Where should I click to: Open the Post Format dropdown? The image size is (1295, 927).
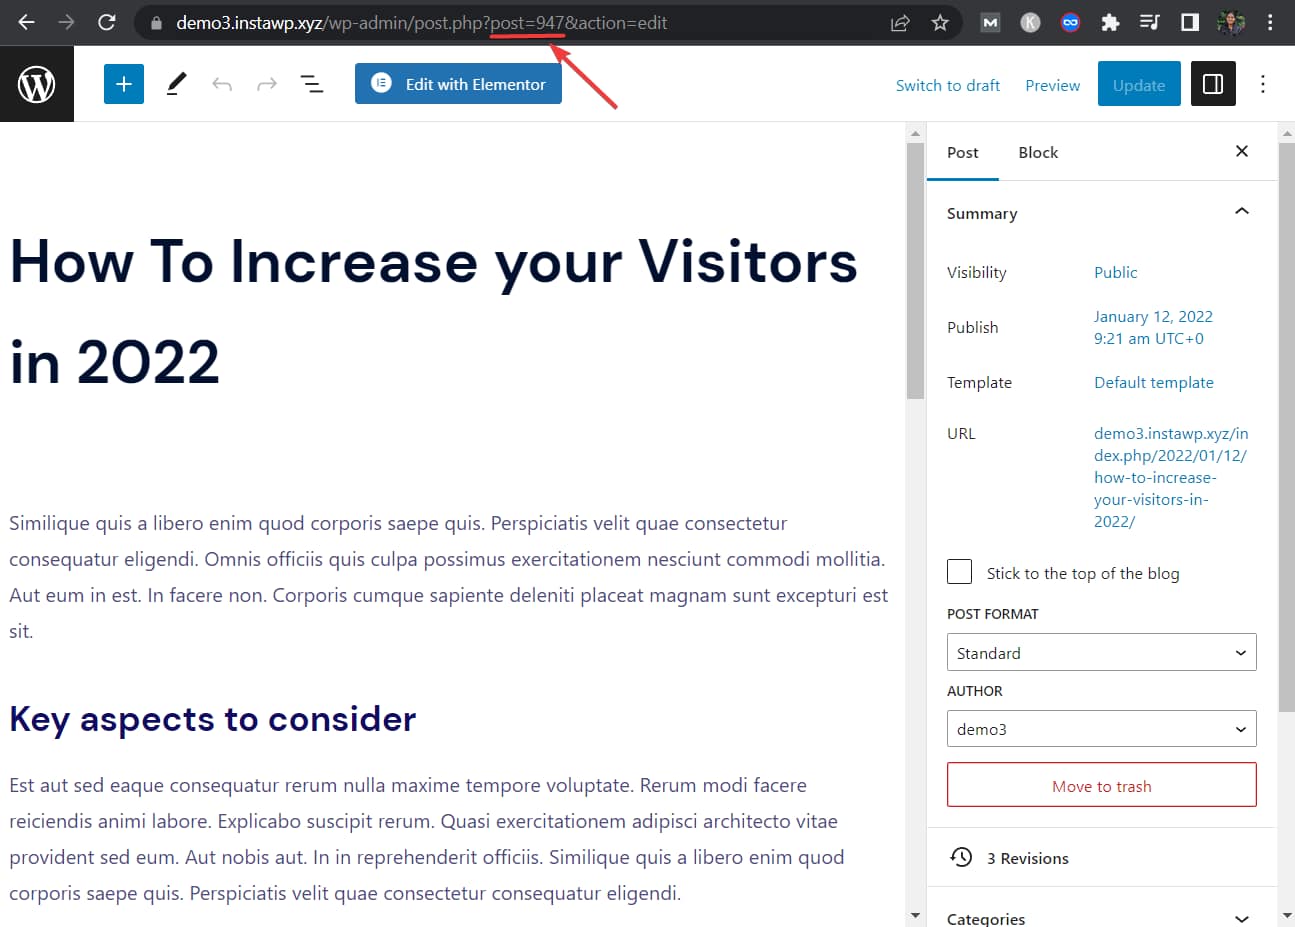1101,652
